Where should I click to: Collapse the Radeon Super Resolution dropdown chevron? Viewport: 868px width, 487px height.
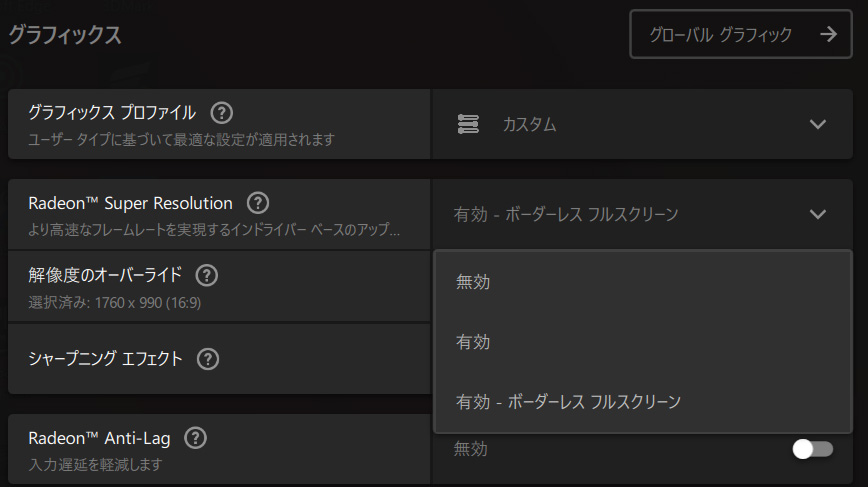coord(818,214)
